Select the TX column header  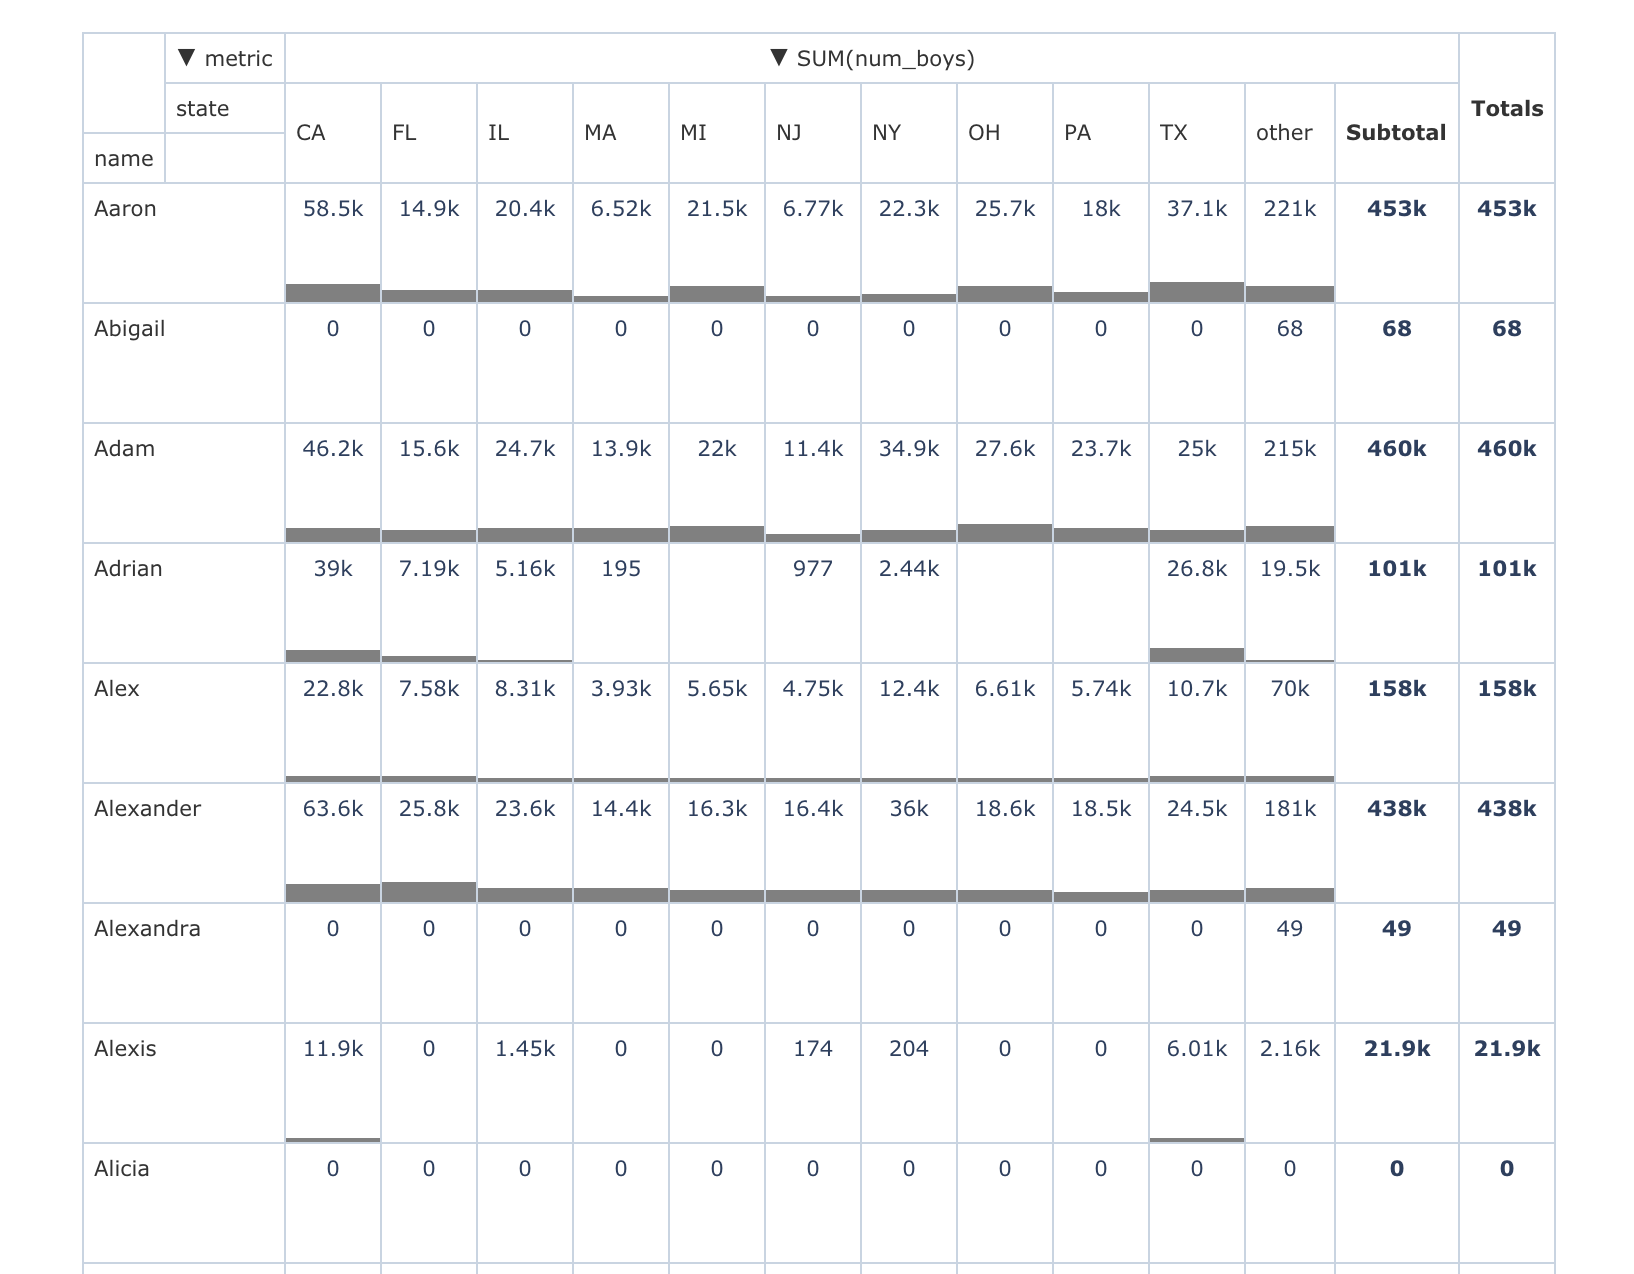pyautogui.click(x=1174, y=132)
